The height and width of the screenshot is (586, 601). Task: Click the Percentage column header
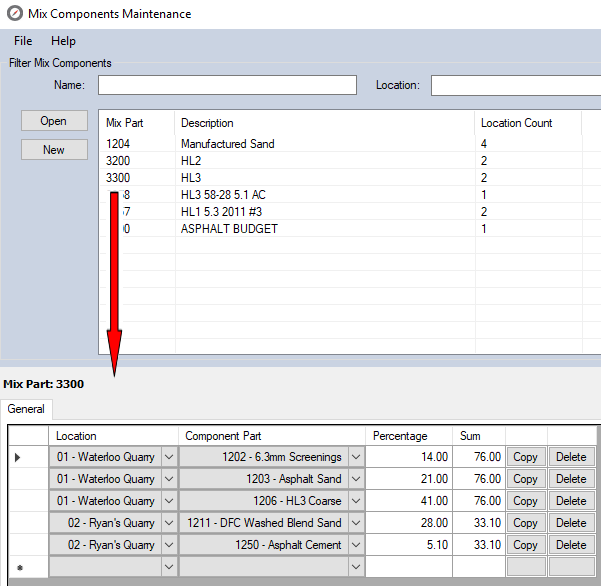pos(409,436)
